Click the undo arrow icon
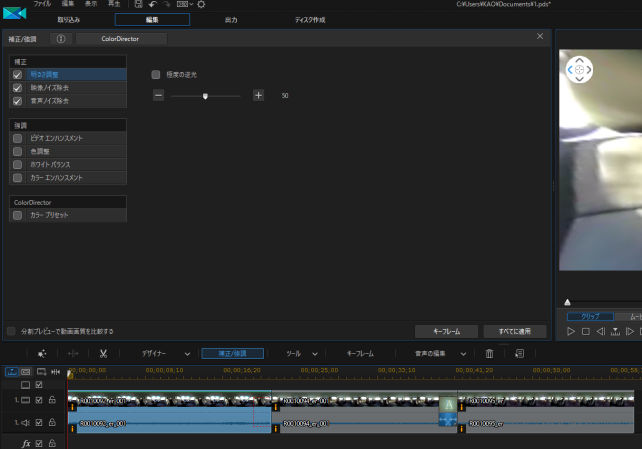 153,4
